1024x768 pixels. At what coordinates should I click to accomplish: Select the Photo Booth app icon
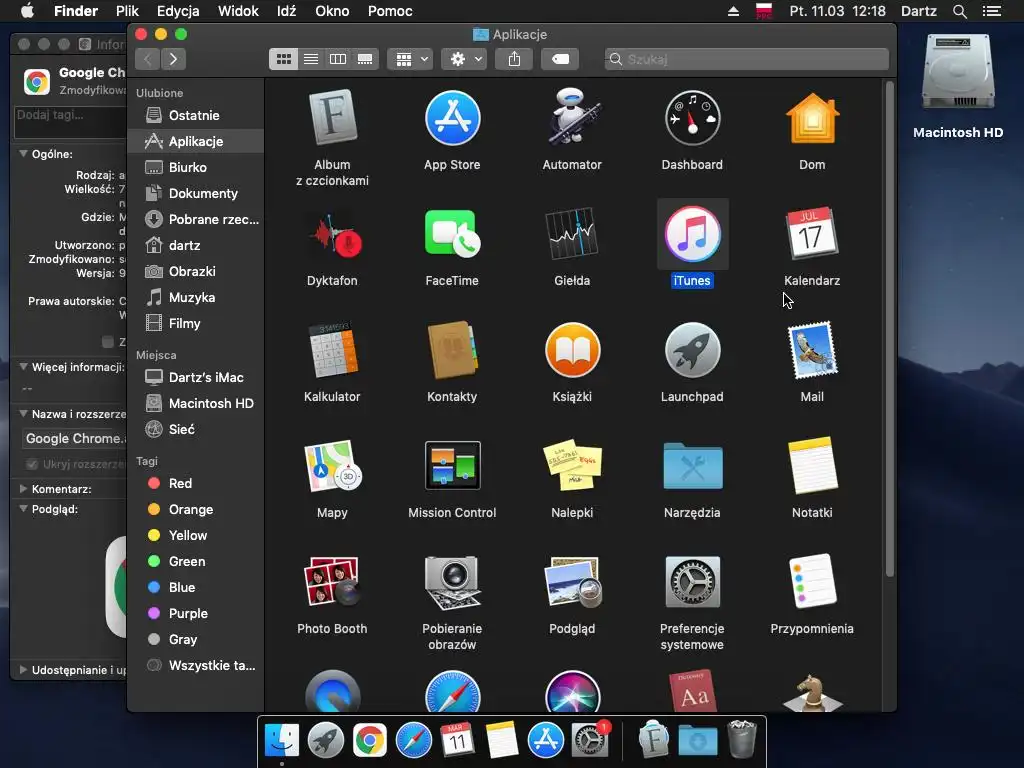pos(332,581)
